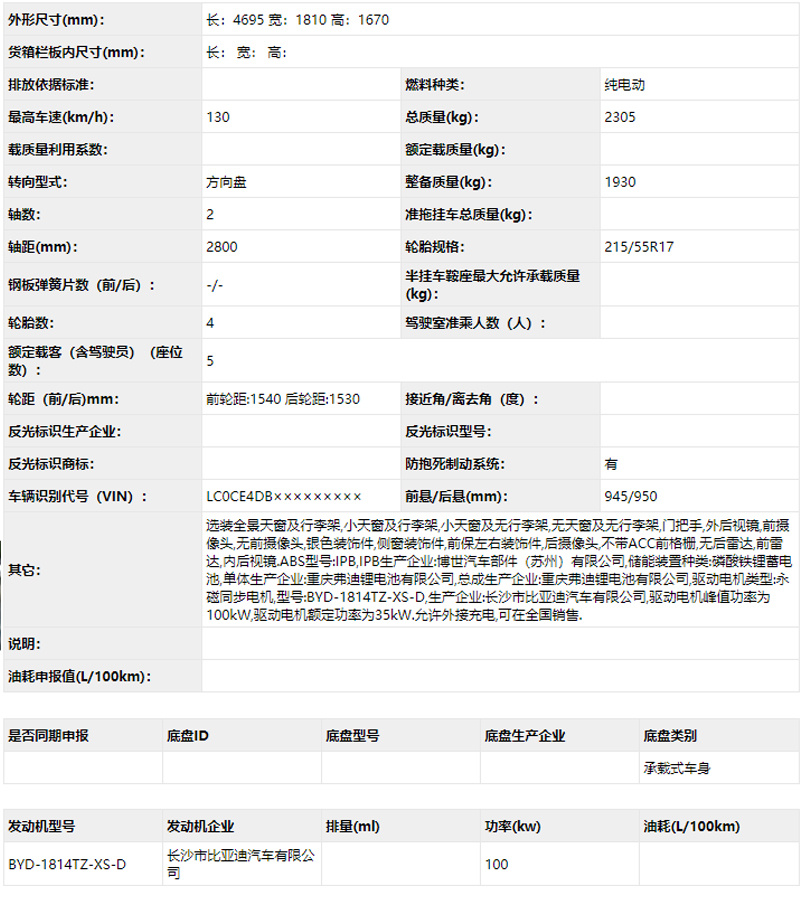Viewport: 800px width, 900px height.
Task: Click engine model BYD-1814TZ-XS-D in bottom table
Action: (67, 864)
